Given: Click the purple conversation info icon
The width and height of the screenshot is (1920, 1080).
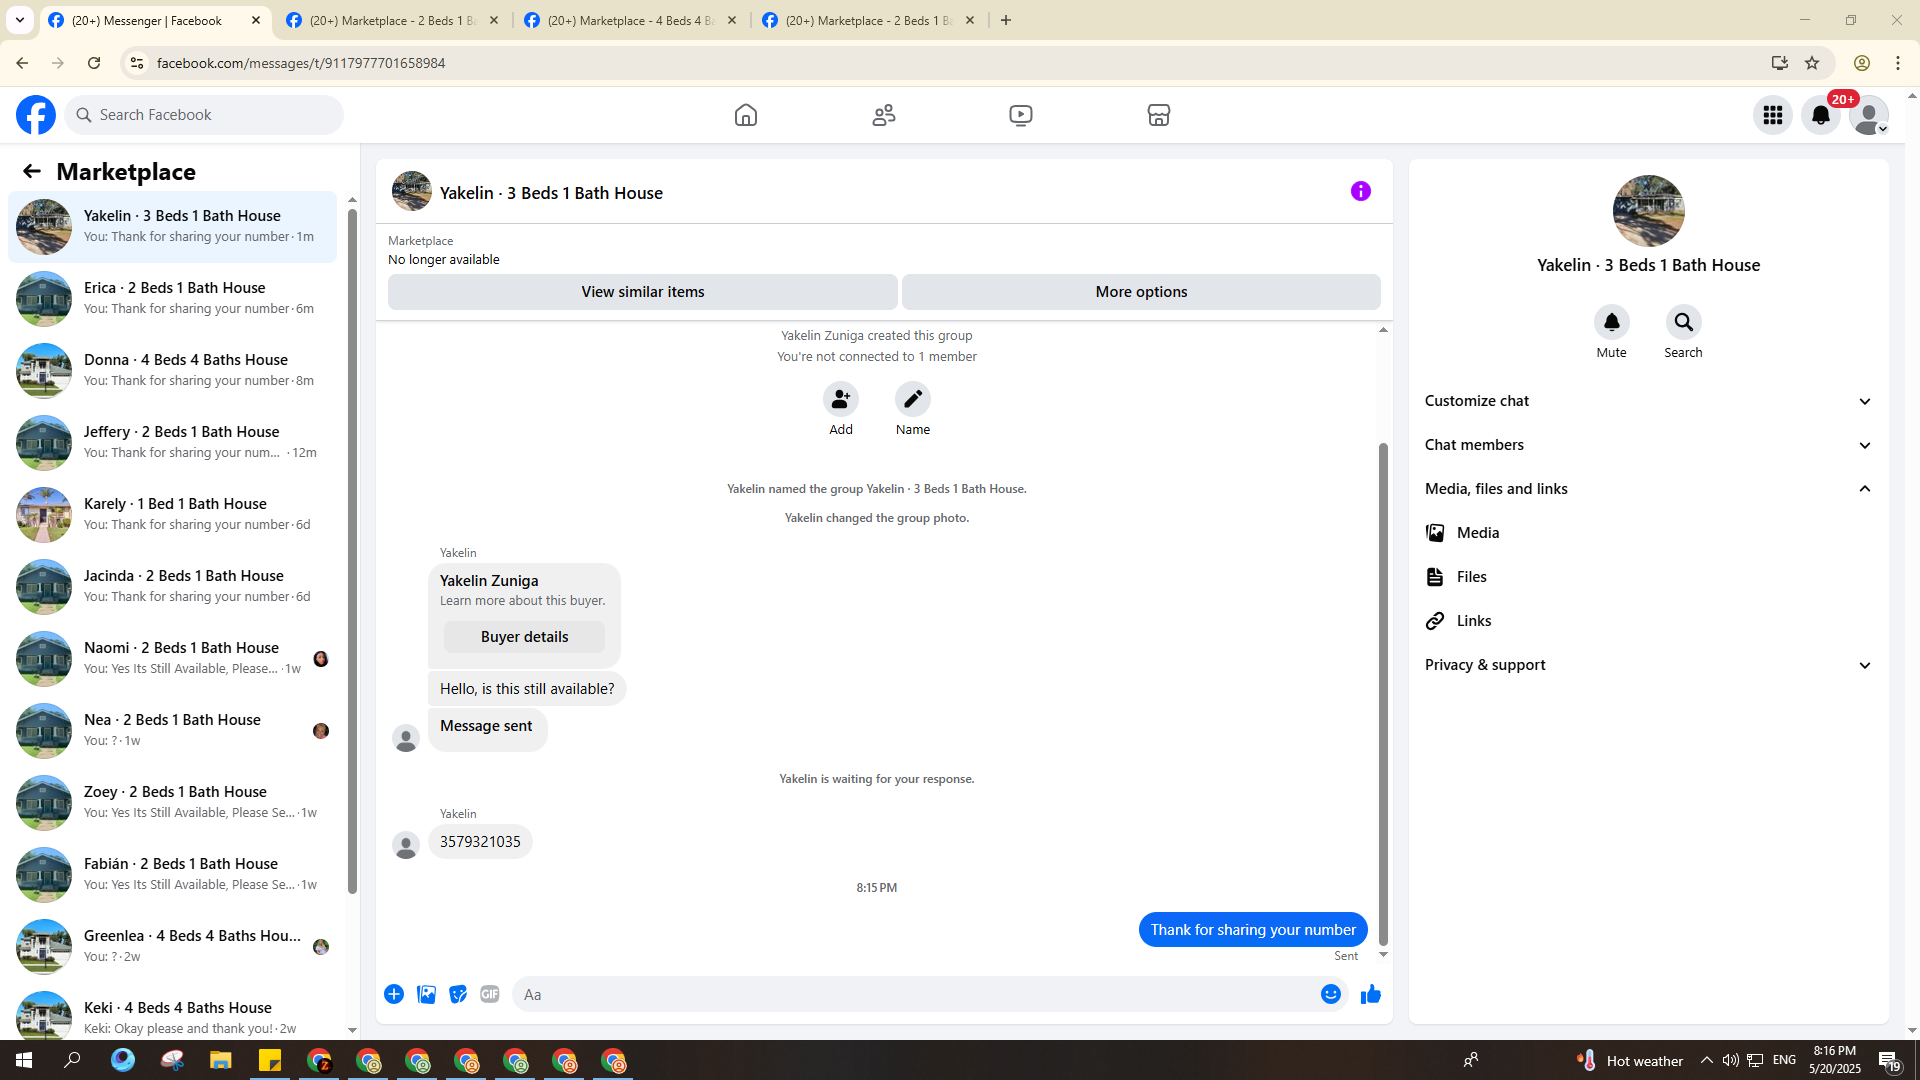Looking at the screenshot, I should tap(1360, 191).
